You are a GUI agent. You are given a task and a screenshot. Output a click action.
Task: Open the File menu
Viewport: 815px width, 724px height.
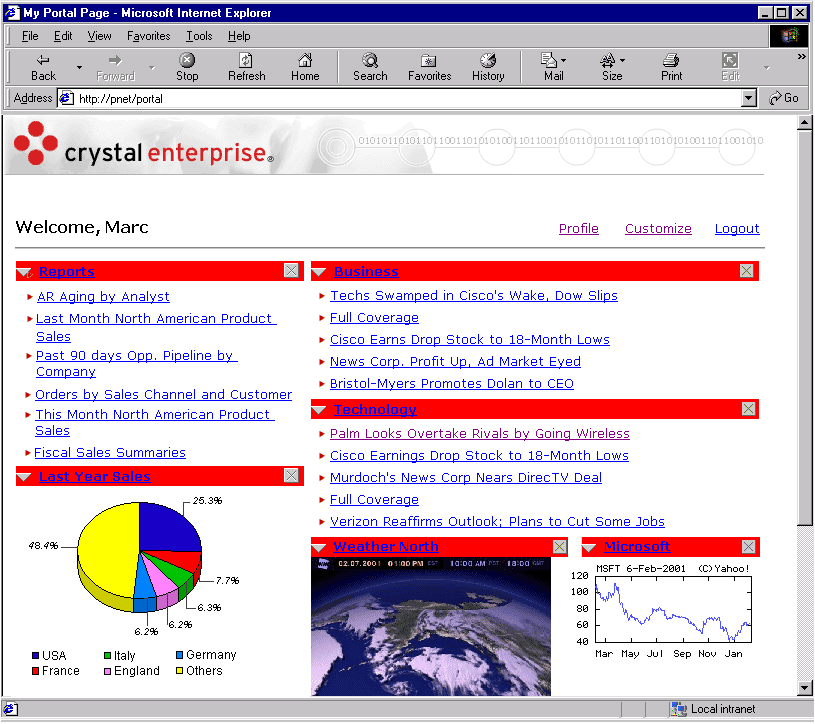click(30, 36)
